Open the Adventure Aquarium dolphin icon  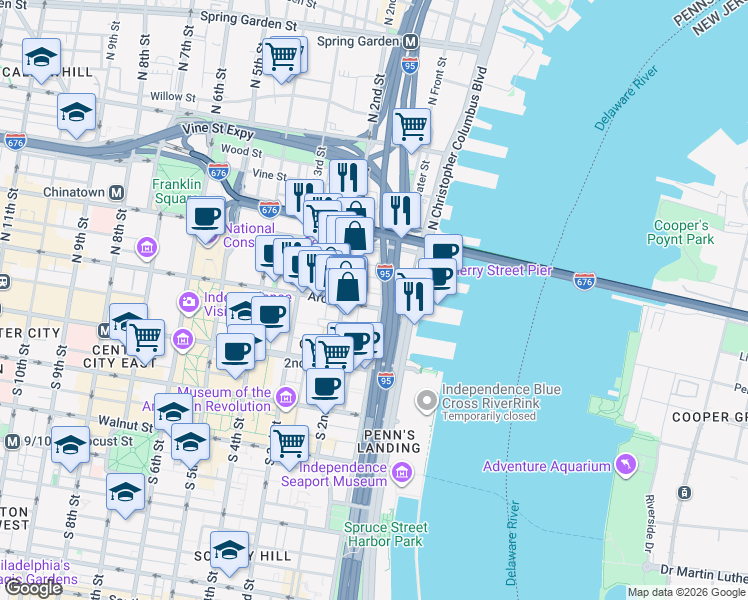pyautogui.click(x=625, y=466)
